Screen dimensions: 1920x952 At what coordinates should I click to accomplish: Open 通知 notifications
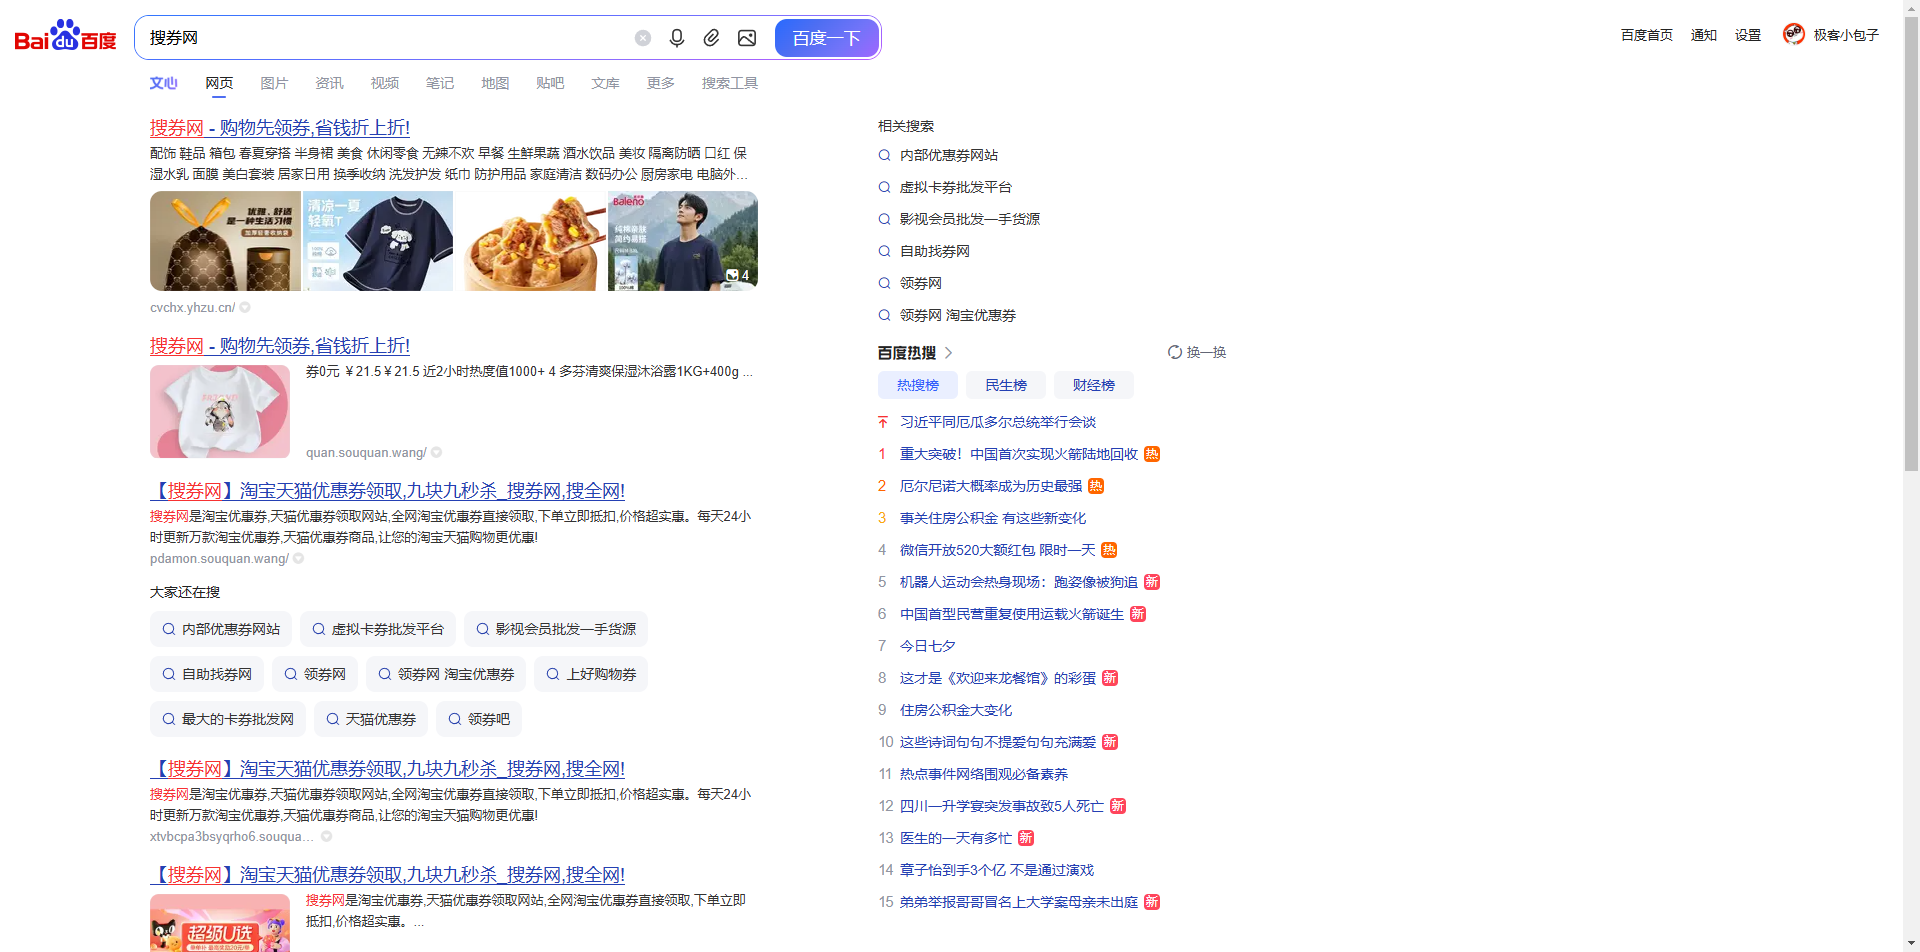[x=1704, y=35]
